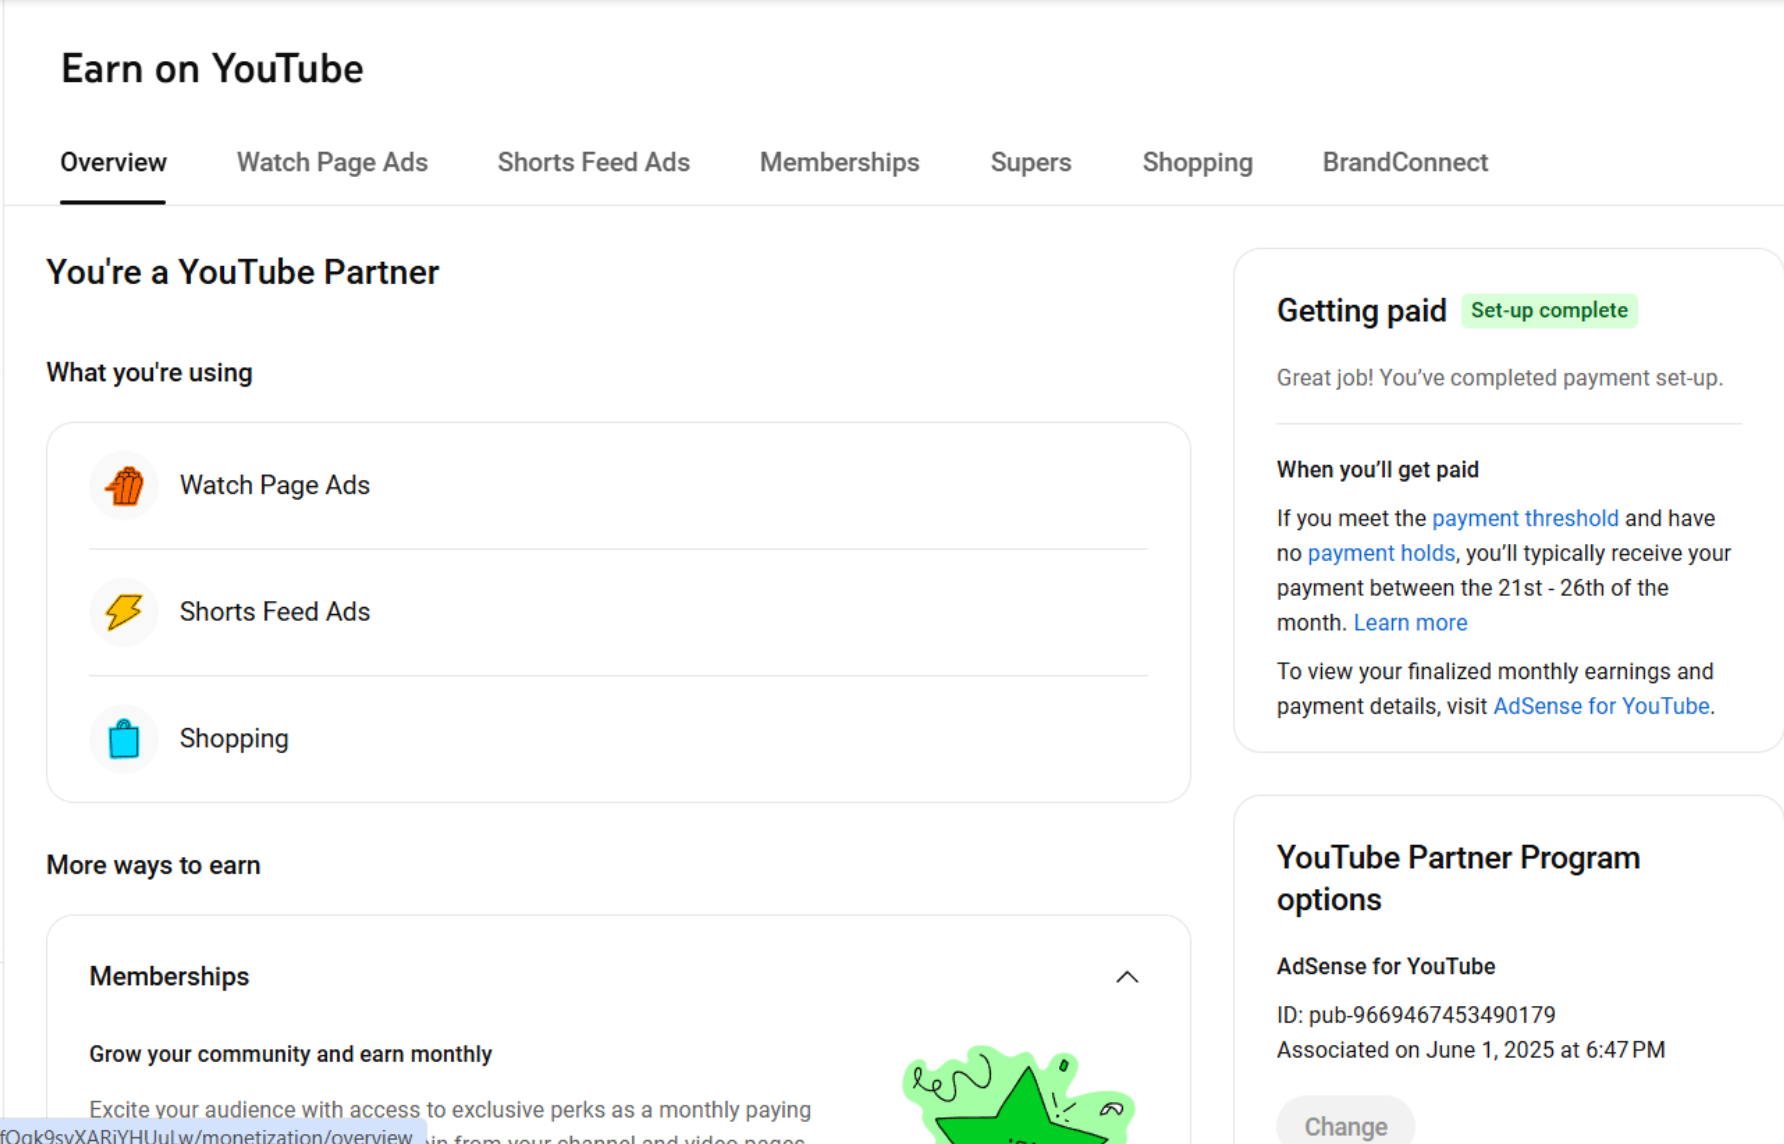Viewport: 1784px width, 1144px height.
Task: Click the 'AdSense for YouTube' subheading
Action: click(x=1385, y=967)
